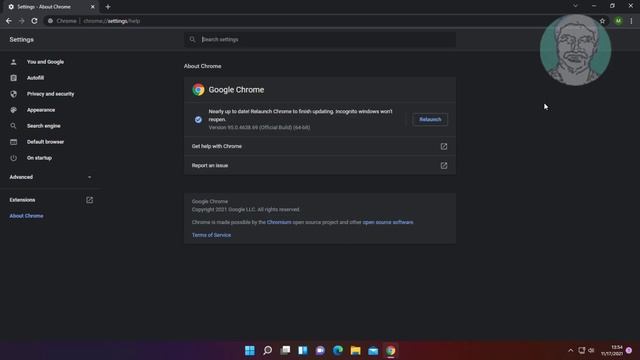The image size is (640, 360).
Task: Open Appearance settings
Action: (x=41, y=110)
